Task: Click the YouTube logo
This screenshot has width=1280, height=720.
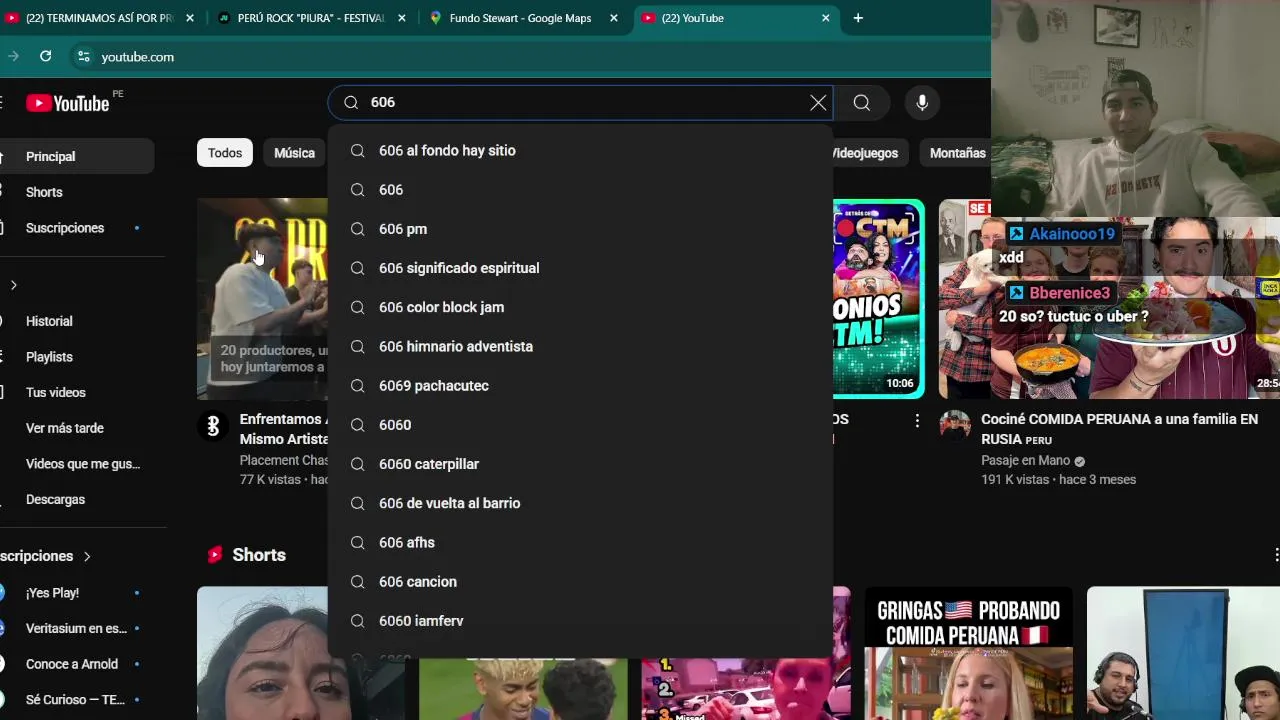Action: [67, 103]
